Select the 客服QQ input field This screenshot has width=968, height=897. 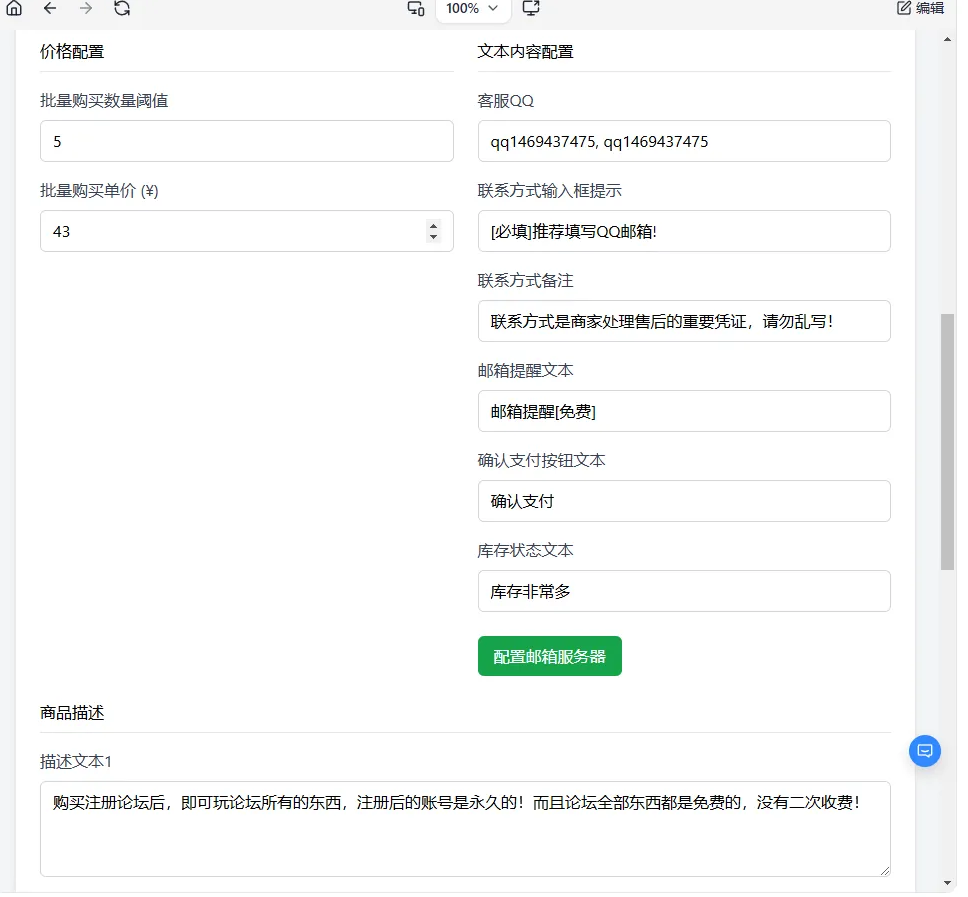pos(683,141)
